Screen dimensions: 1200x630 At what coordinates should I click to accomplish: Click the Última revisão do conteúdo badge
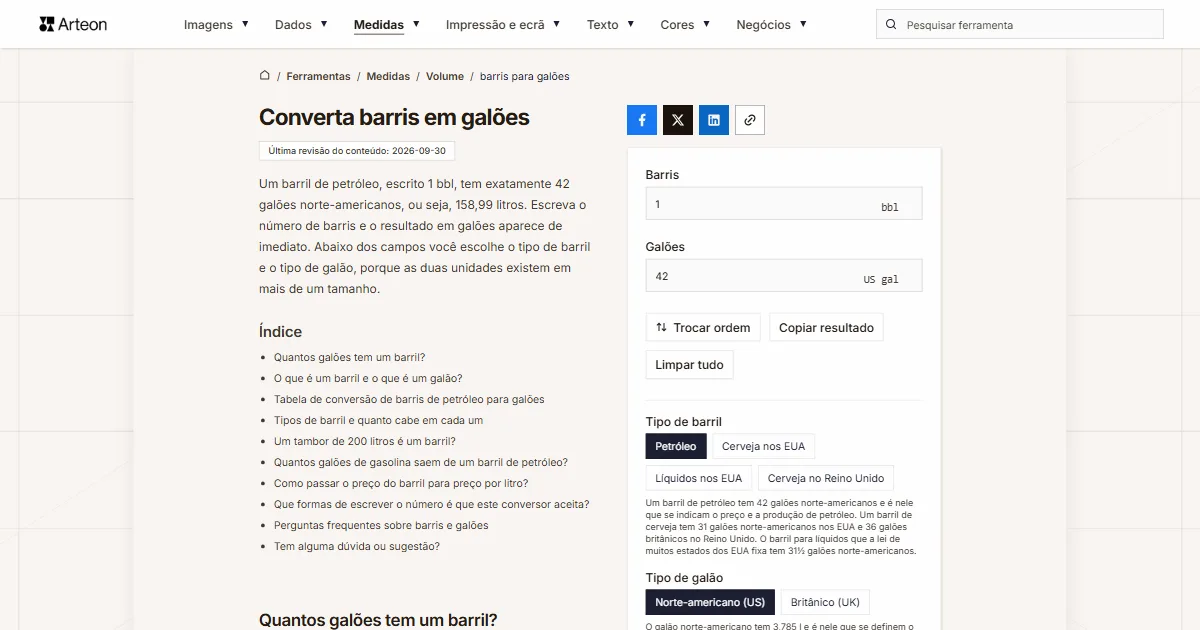(x=357, y=150)
